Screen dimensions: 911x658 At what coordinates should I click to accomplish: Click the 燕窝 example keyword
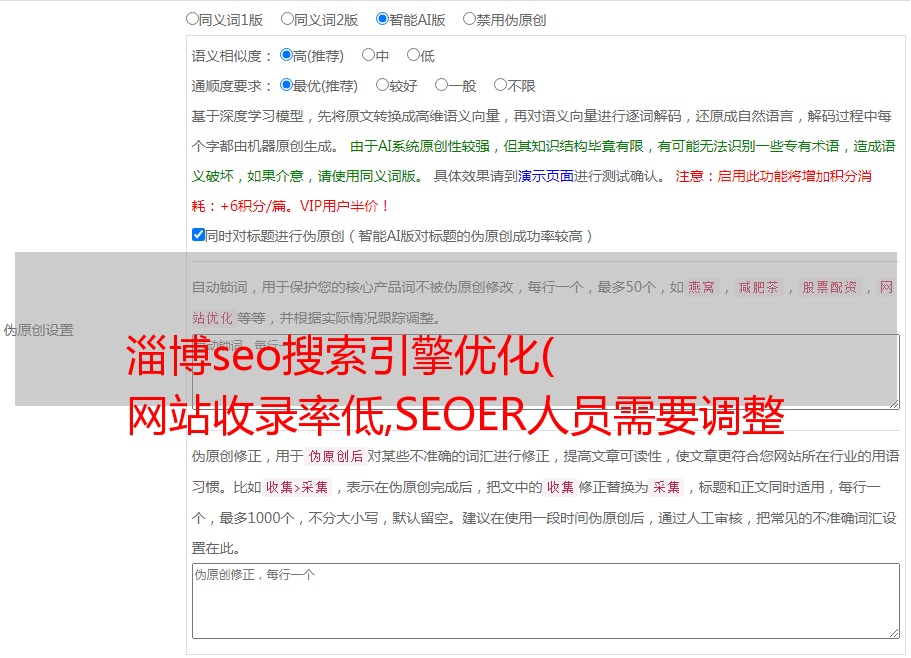pos(701,287)
